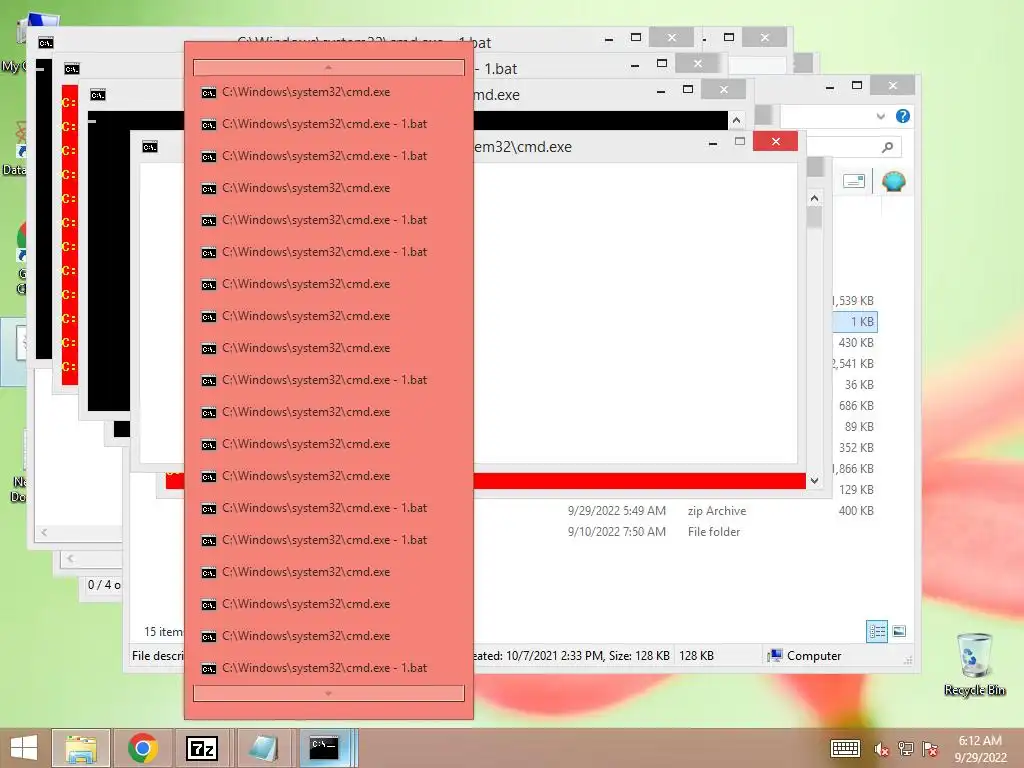This screenshot has height=768, width=1024.
Task: Click 'Computer' in the Explorer status bar
Action: click(x=814, y=656)
